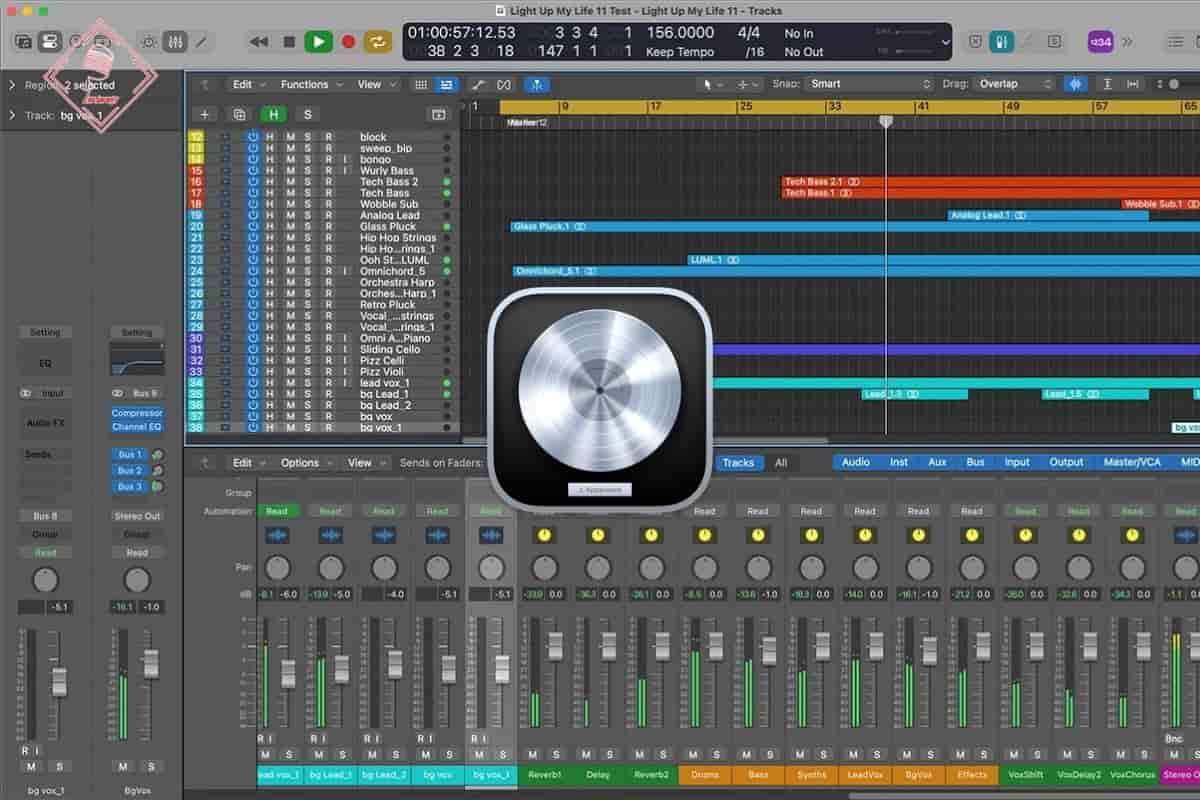Viewport: 1200px width, 800px height.
Task: Switch to the All tab in the Mixer
Action: [x=781, y=462]
